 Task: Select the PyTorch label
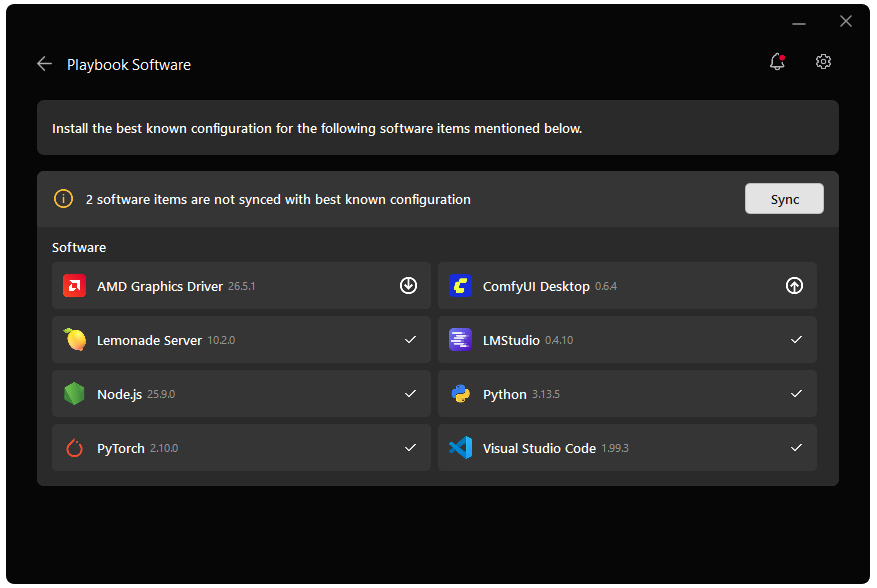121,448
